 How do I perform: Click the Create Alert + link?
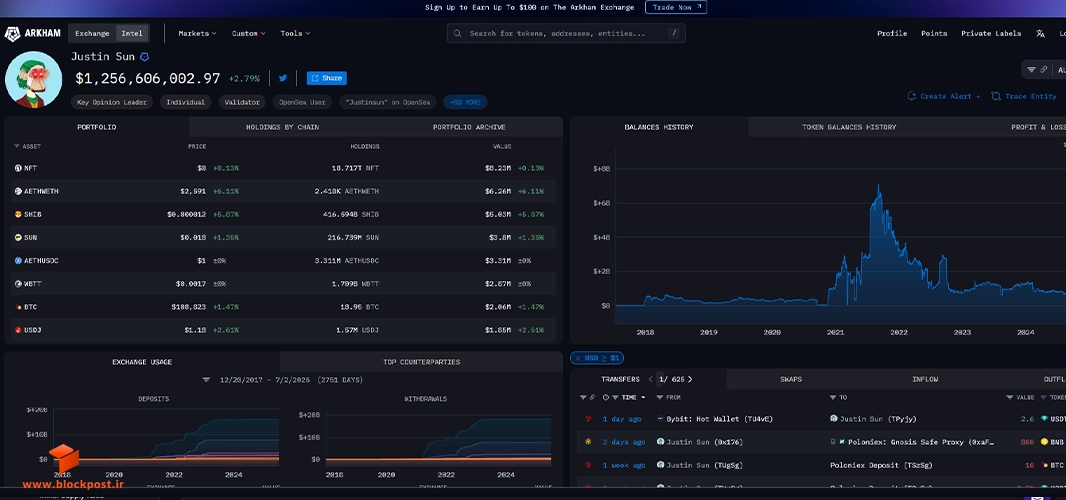[944, 97]
